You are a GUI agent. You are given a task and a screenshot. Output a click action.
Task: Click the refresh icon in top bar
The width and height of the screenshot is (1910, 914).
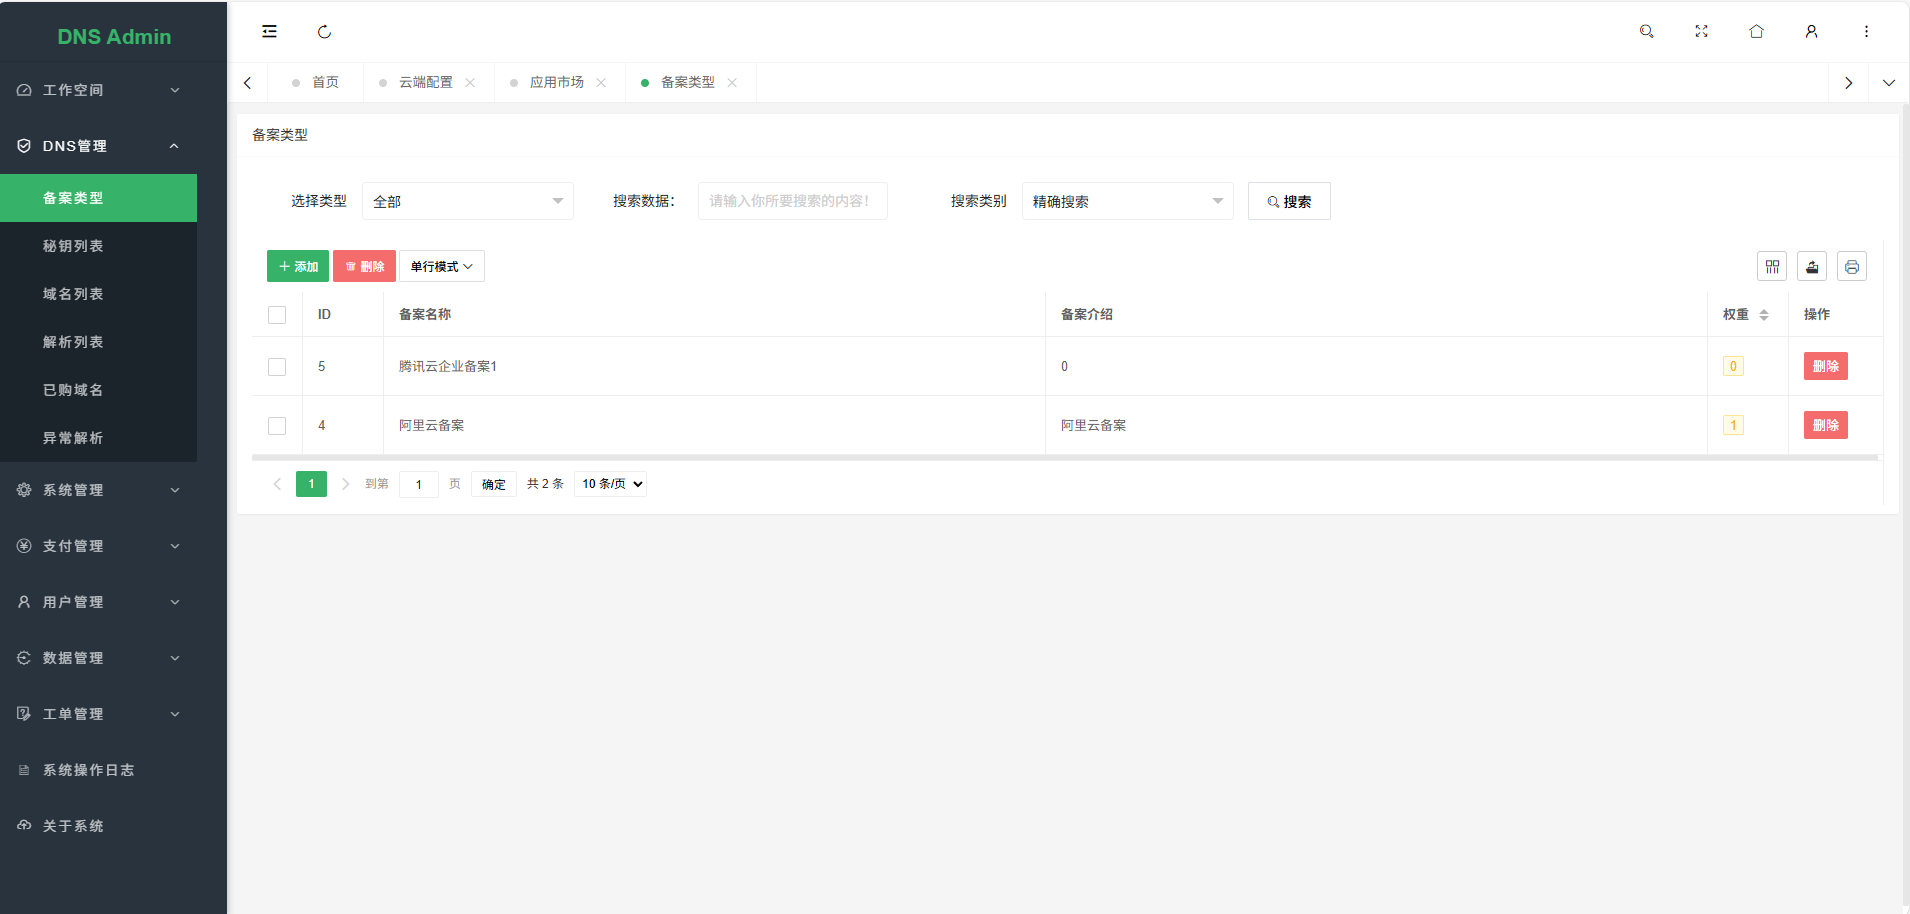(324, 32)
